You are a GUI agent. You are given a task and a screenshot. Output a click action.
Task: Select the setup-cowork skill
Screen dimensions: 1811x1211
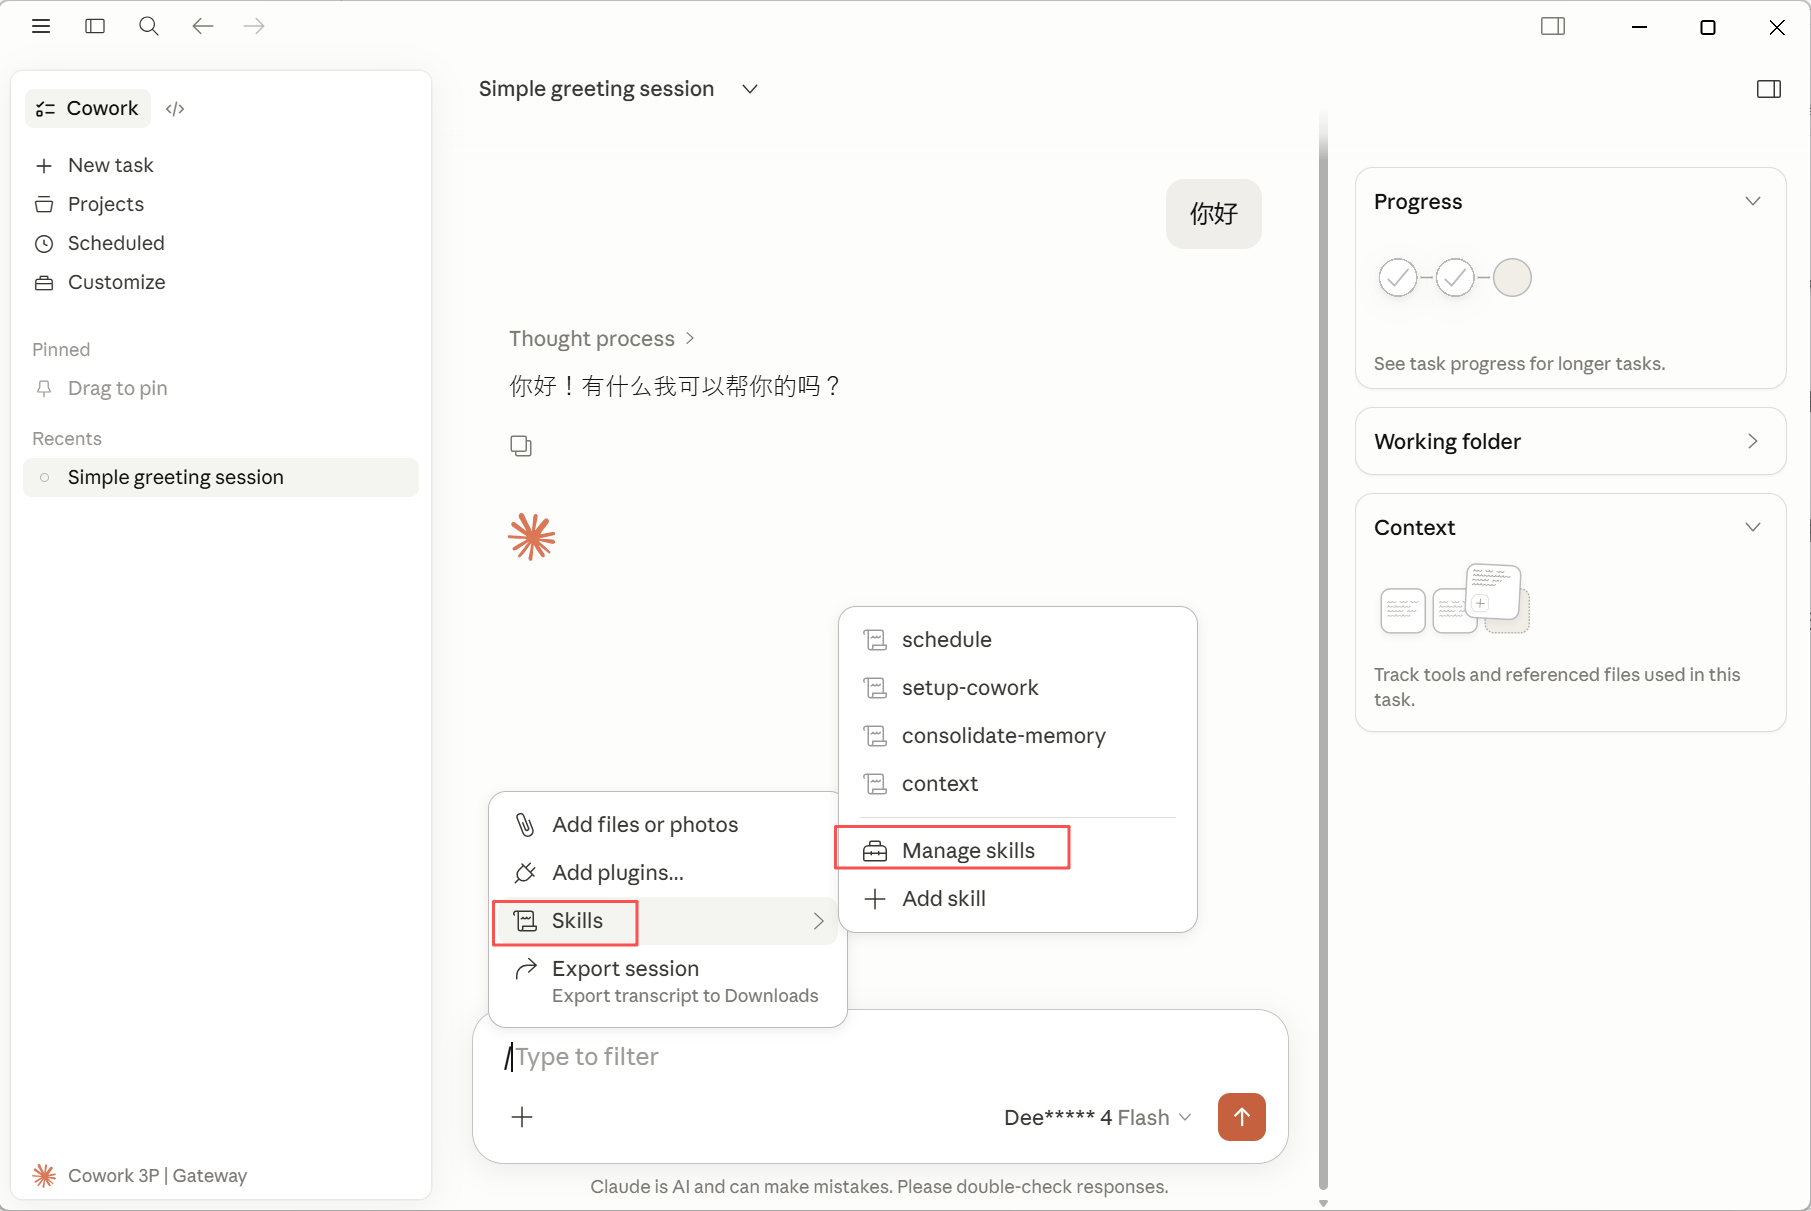pyautogui.click(x=1018, y=688)
